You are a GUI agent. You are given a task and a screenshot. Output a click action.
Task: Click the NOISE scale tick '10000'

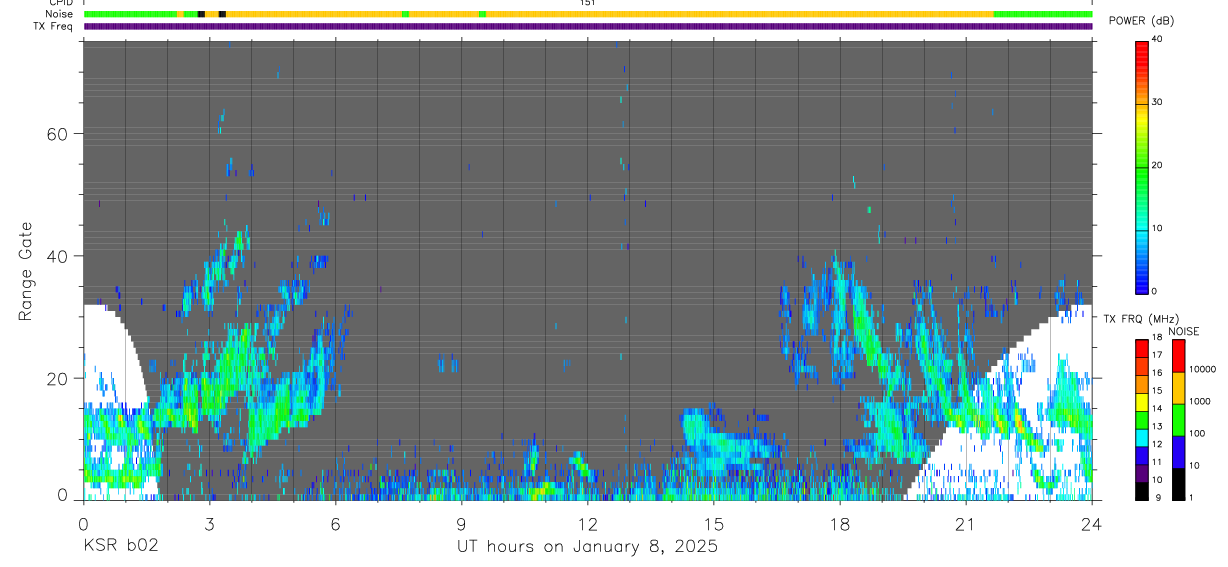point(1202,369)
